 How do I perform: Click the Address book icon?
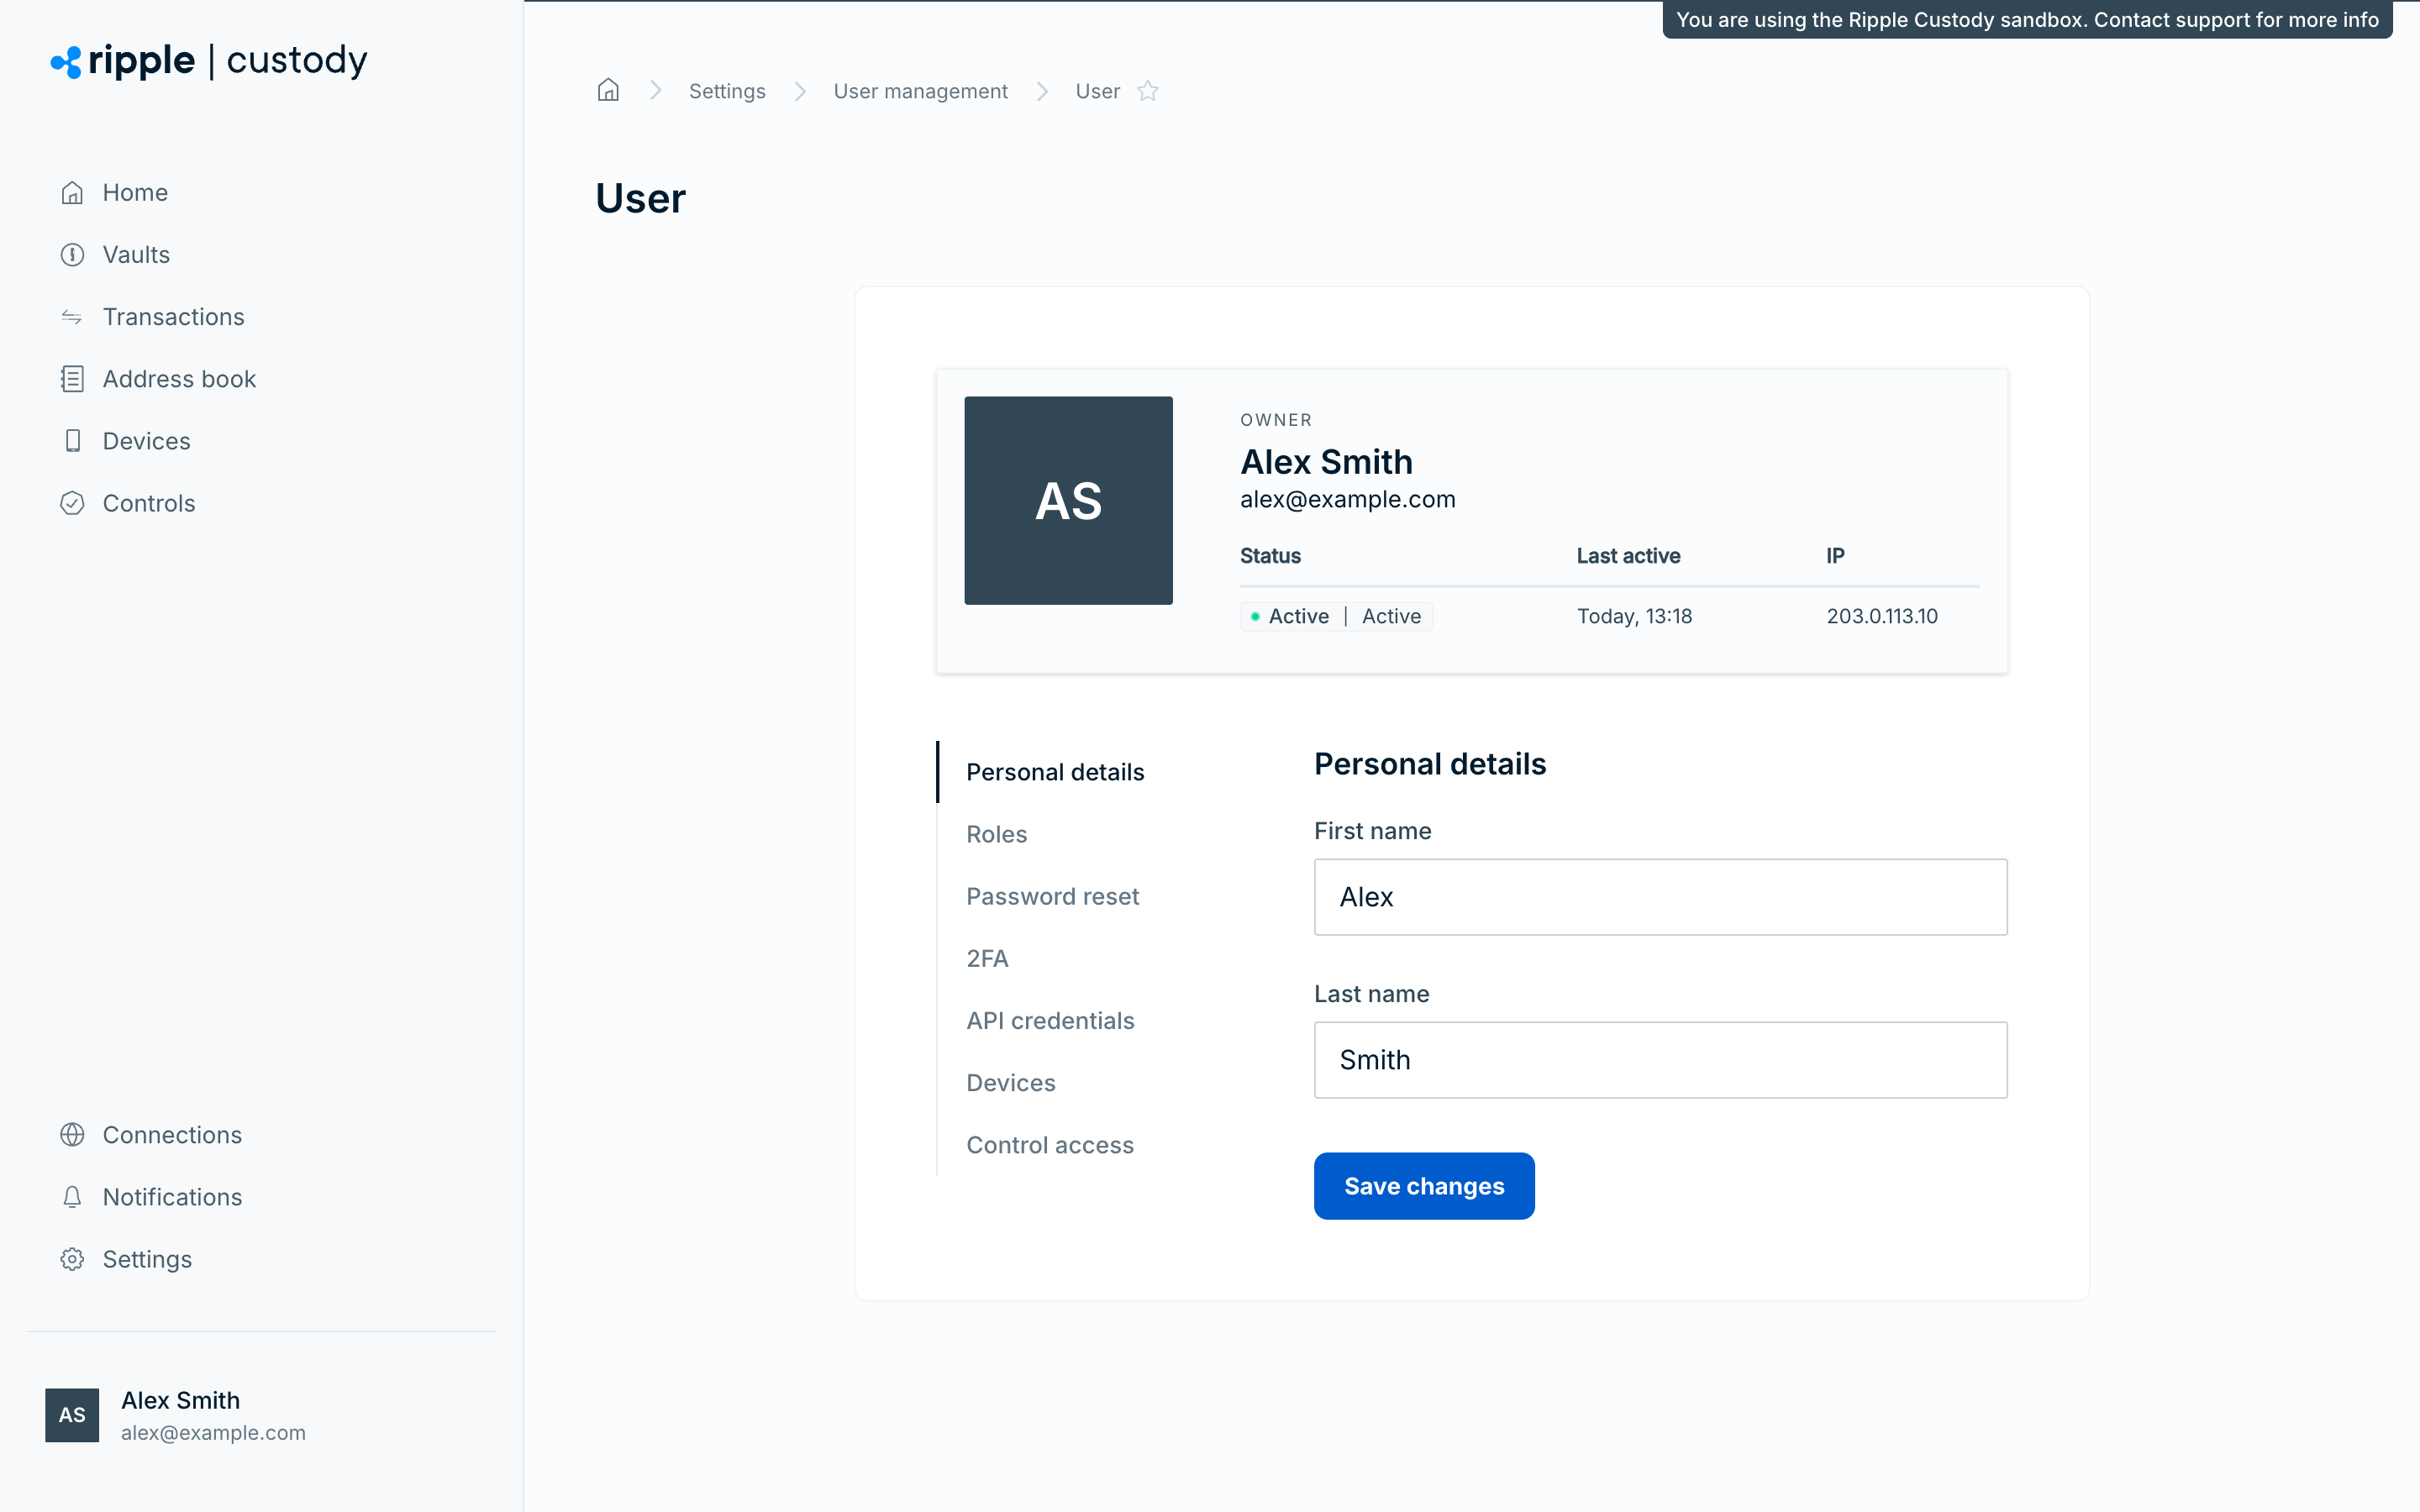[x=72, y=379]
